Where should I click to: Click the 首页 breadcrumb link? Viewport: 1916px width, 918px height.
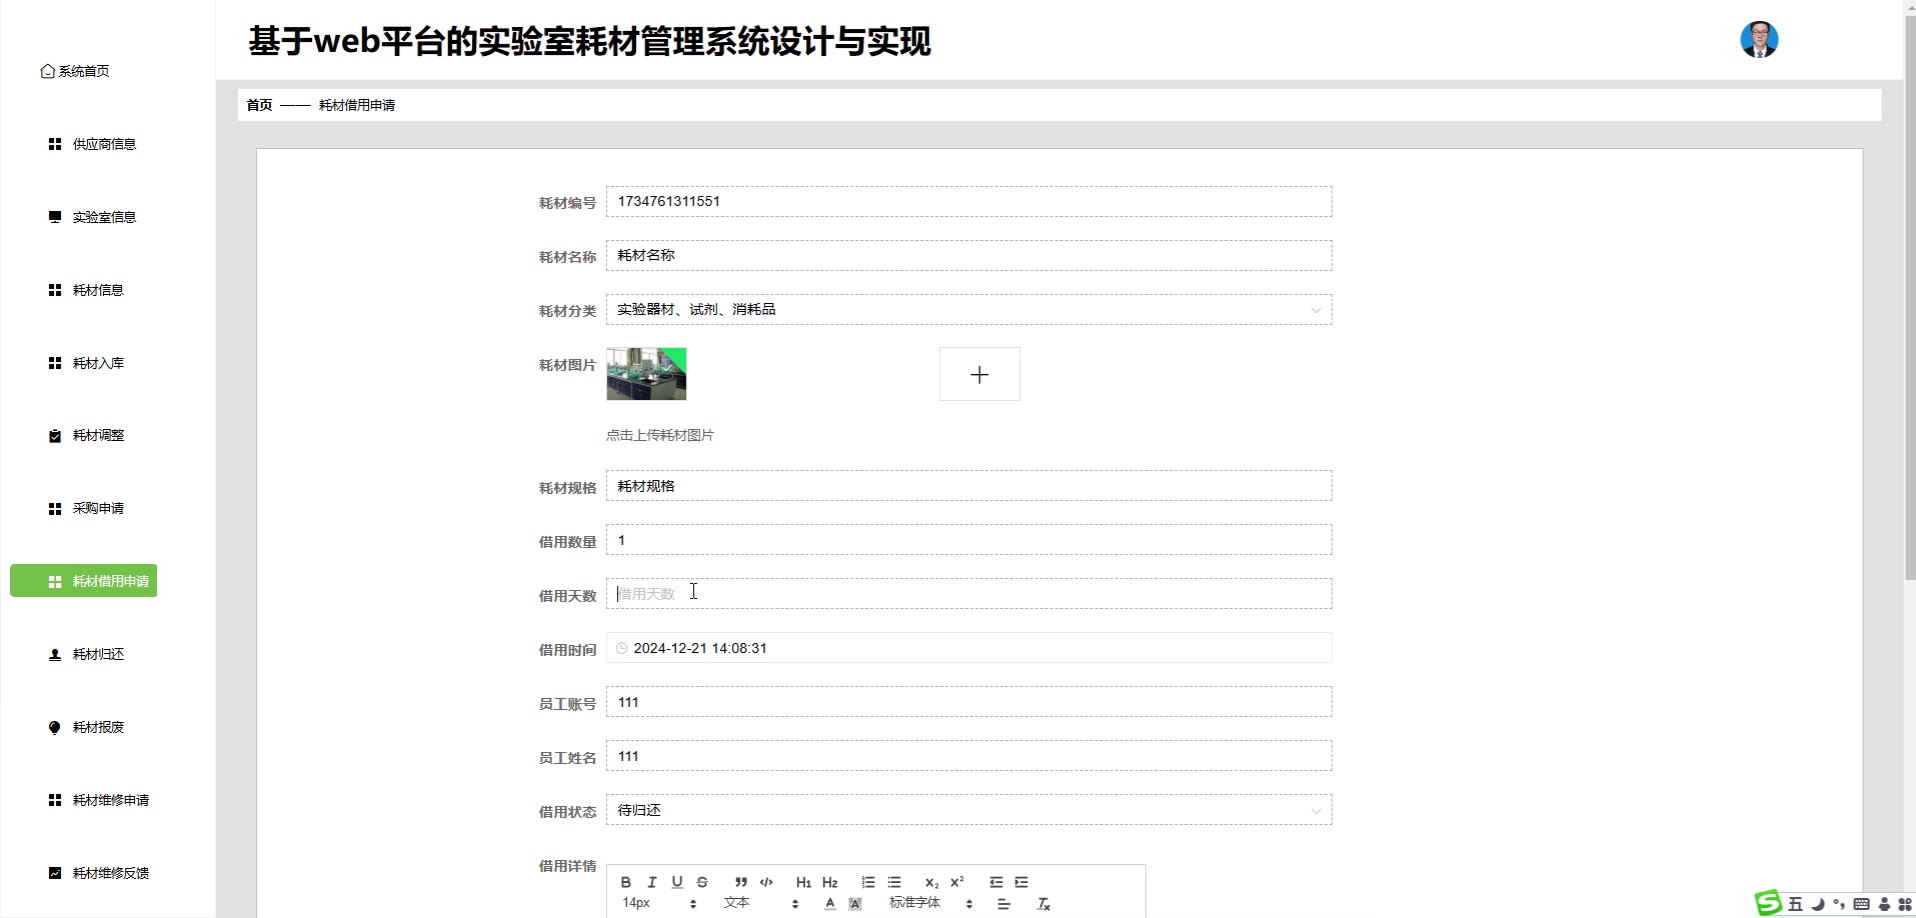coord(259,105)
